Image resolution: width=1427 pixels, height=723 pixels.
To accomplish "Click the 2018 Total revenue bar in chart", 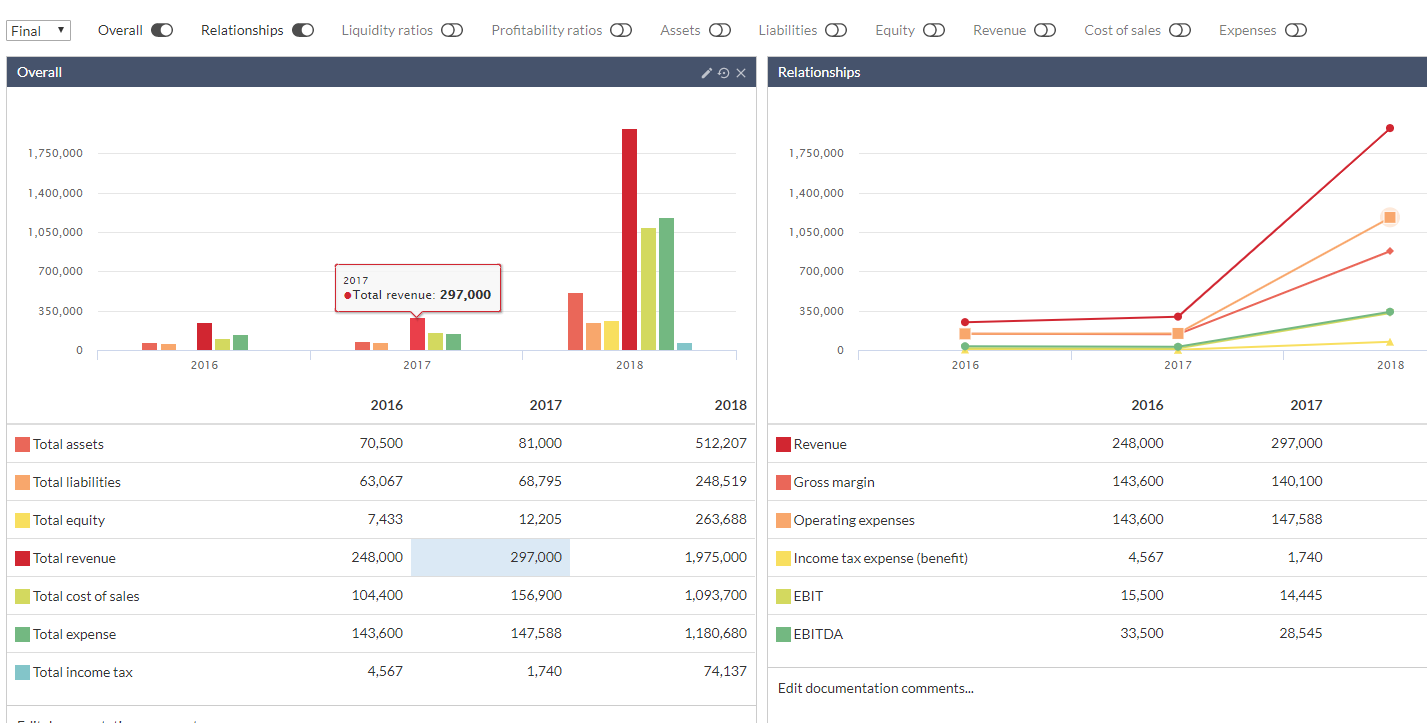I will (629, 239).
